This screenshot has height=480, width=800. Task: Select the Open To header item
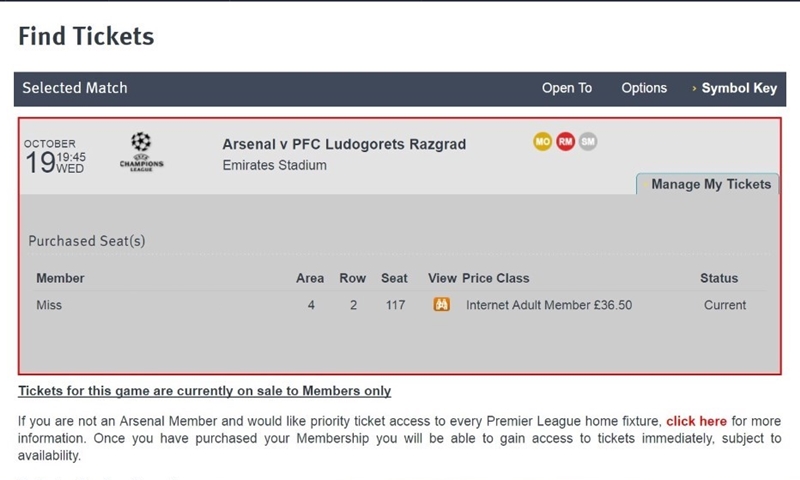pyautogui.click(x=567, y=88)
